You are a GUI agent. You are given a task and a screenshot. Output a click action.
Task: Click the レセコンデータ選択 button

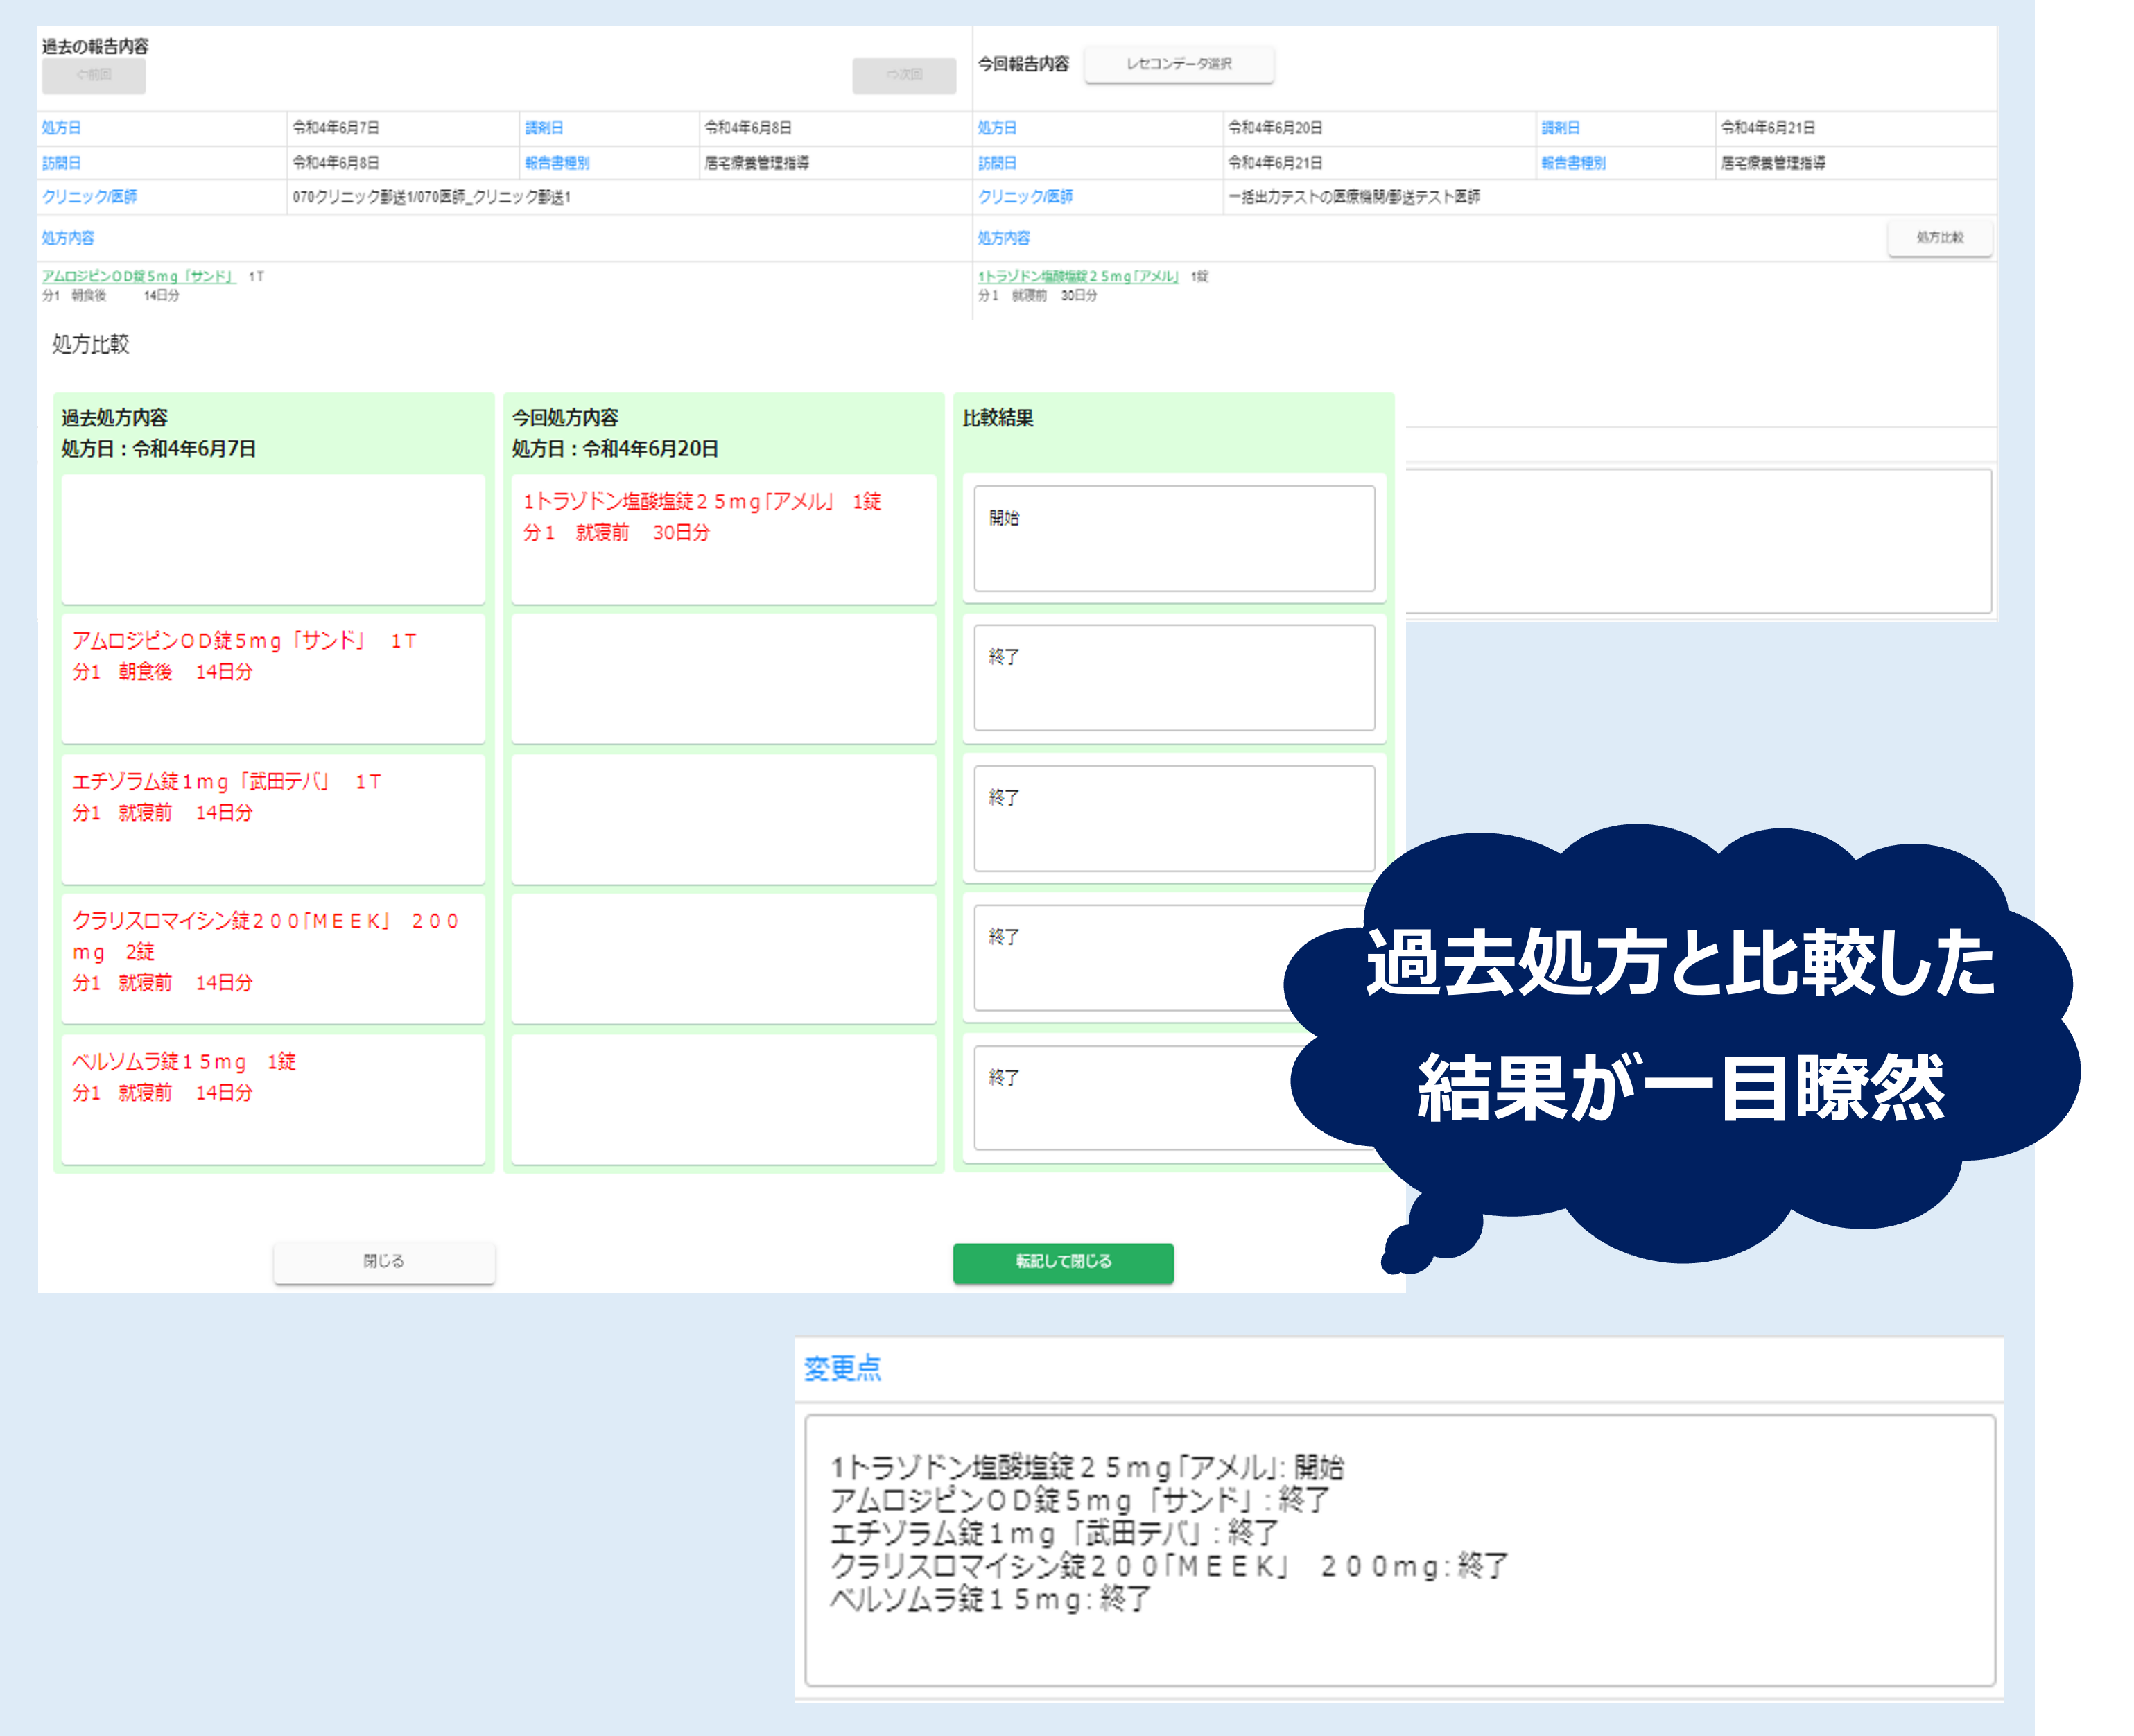[x=1179, y=64]
